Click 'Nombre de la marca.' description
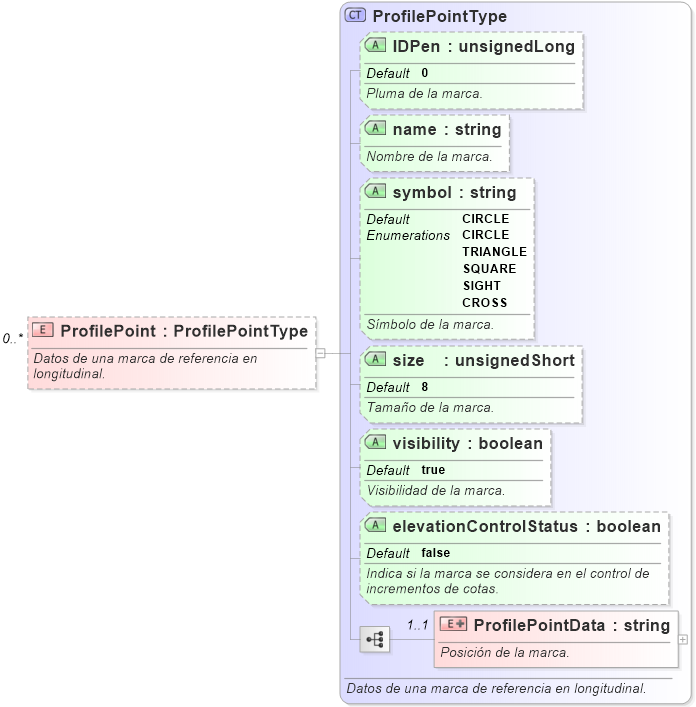Viewport: 696px width, 707px height. click(x=429, y=156)
